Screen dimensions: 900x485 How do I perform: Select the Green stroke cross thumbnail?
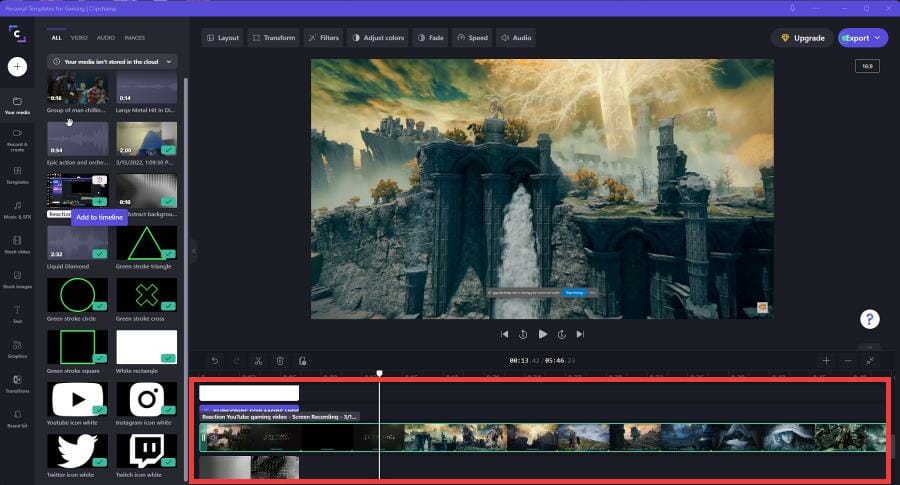click(146, 295)
